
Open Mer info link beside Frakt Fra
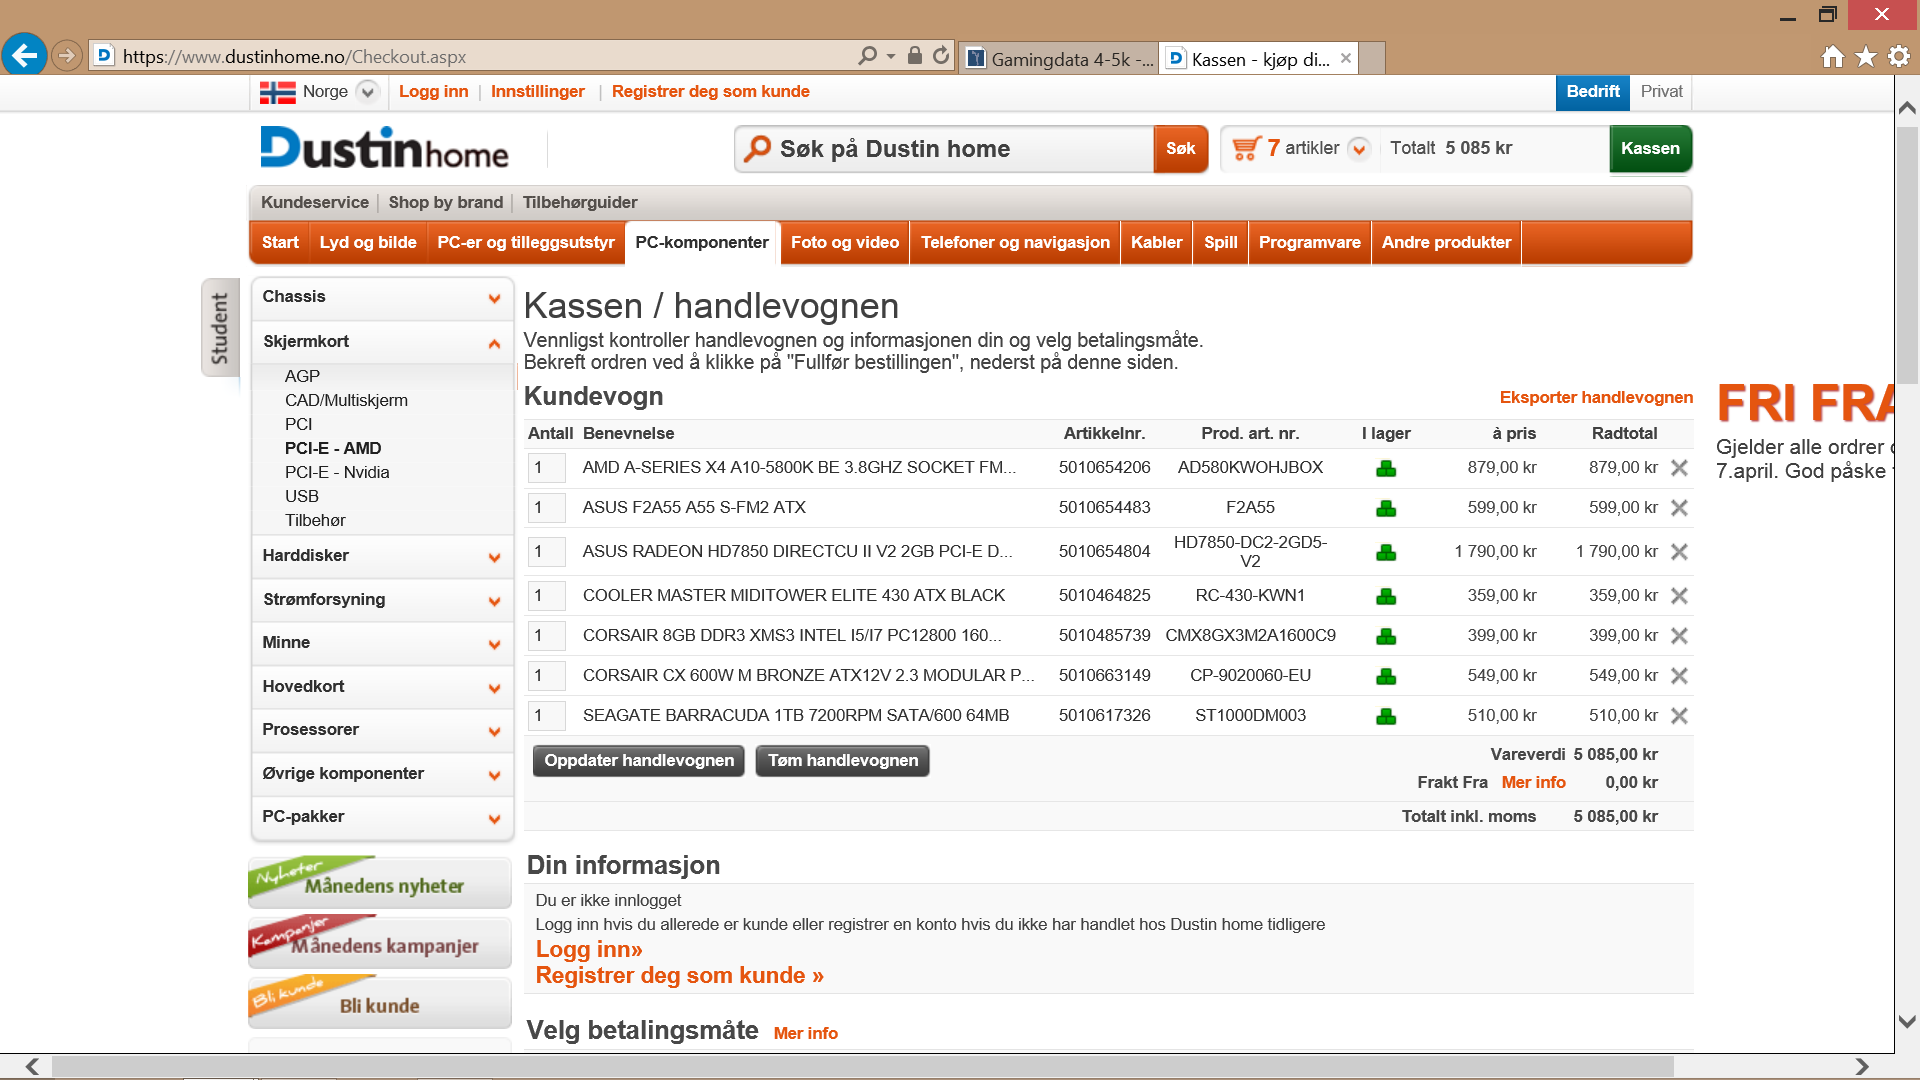click(x=1533, y=783)
